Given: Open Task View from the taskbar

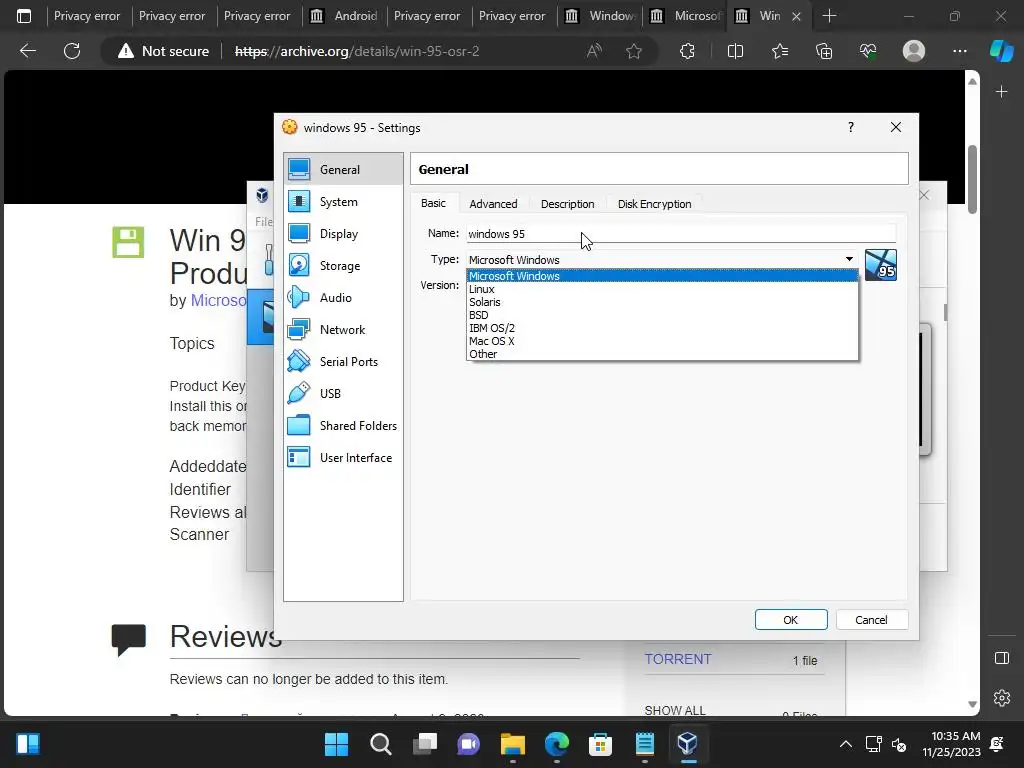Looking at the screenshot, I should [425, 744].
